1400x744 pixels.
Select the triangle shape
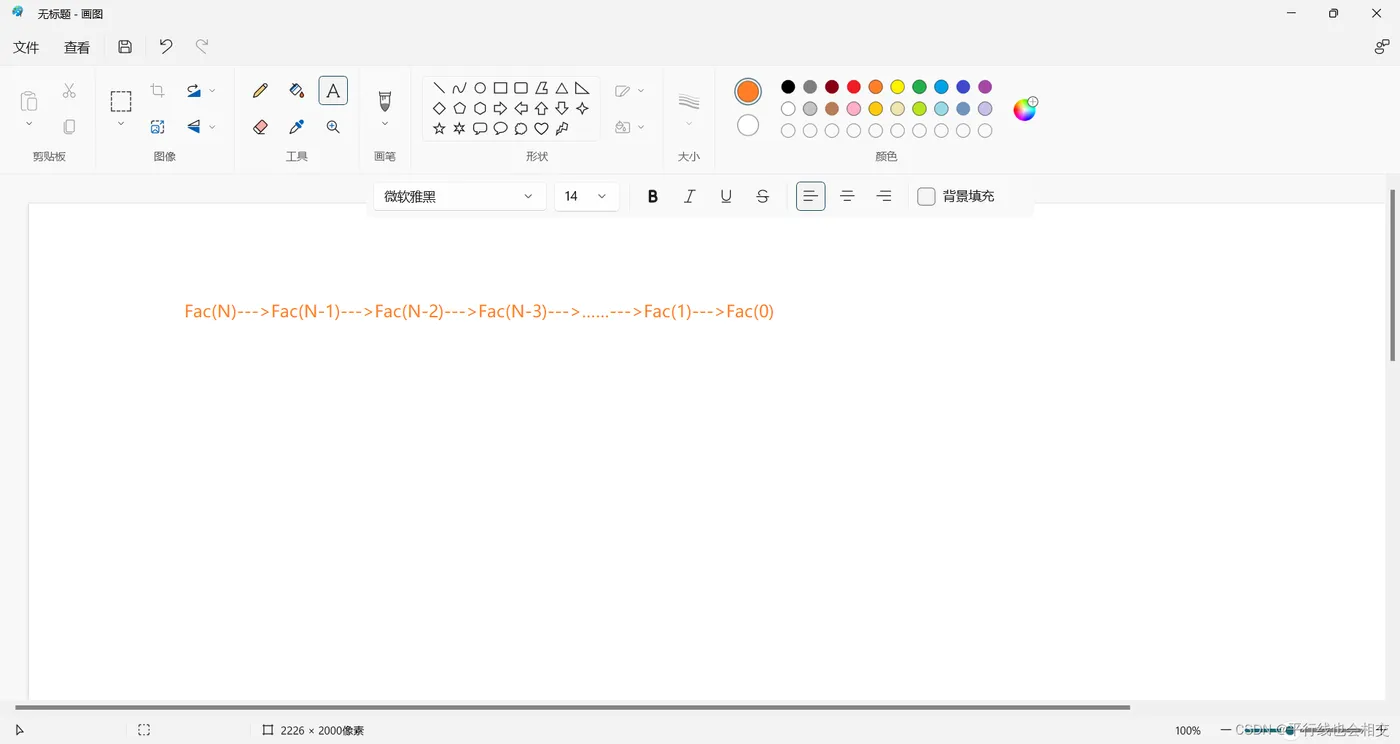pos(562,88)
